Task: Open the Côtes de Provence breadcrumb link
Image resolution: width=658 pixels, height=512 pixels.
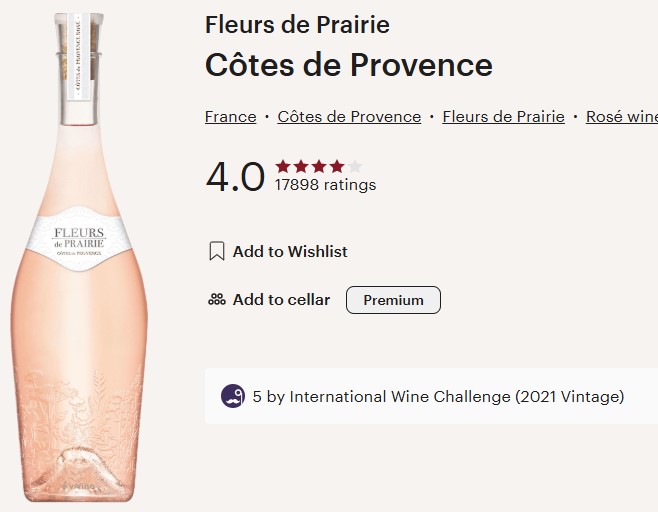Action: tap(349, 117)
